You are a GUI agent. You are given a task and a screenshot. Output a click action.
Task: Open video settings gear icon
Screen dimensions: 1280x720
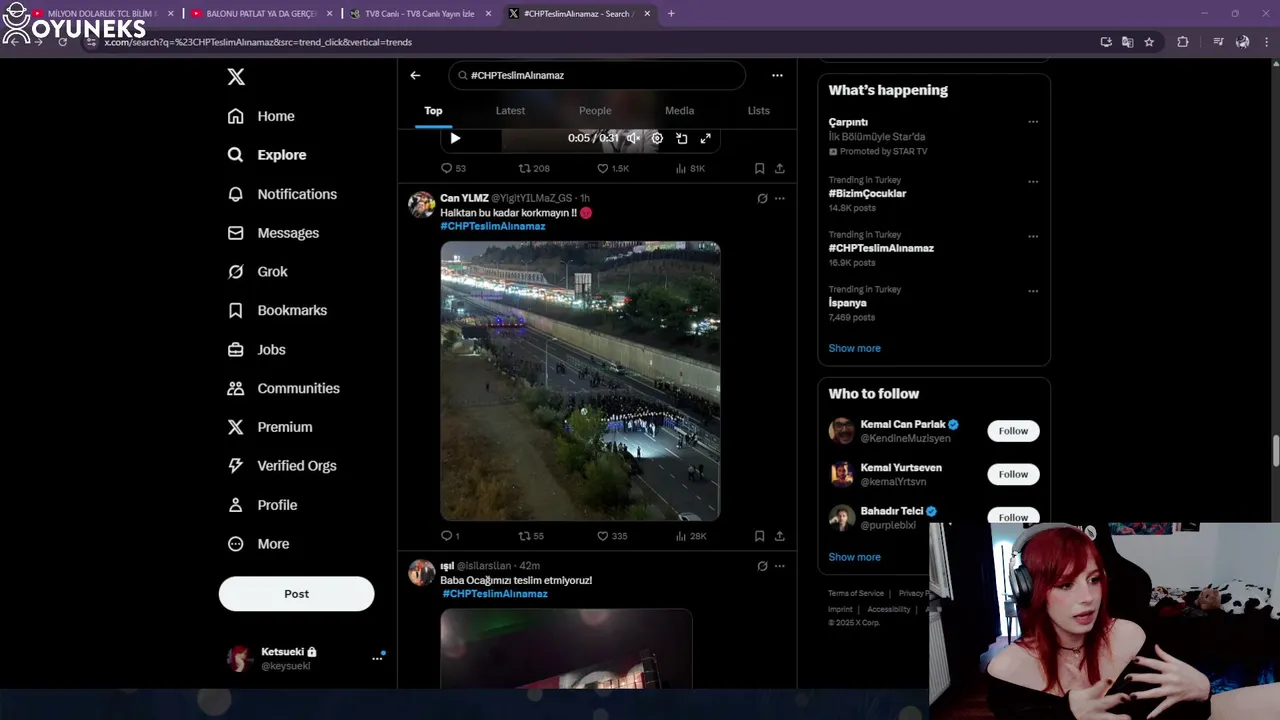657,138
